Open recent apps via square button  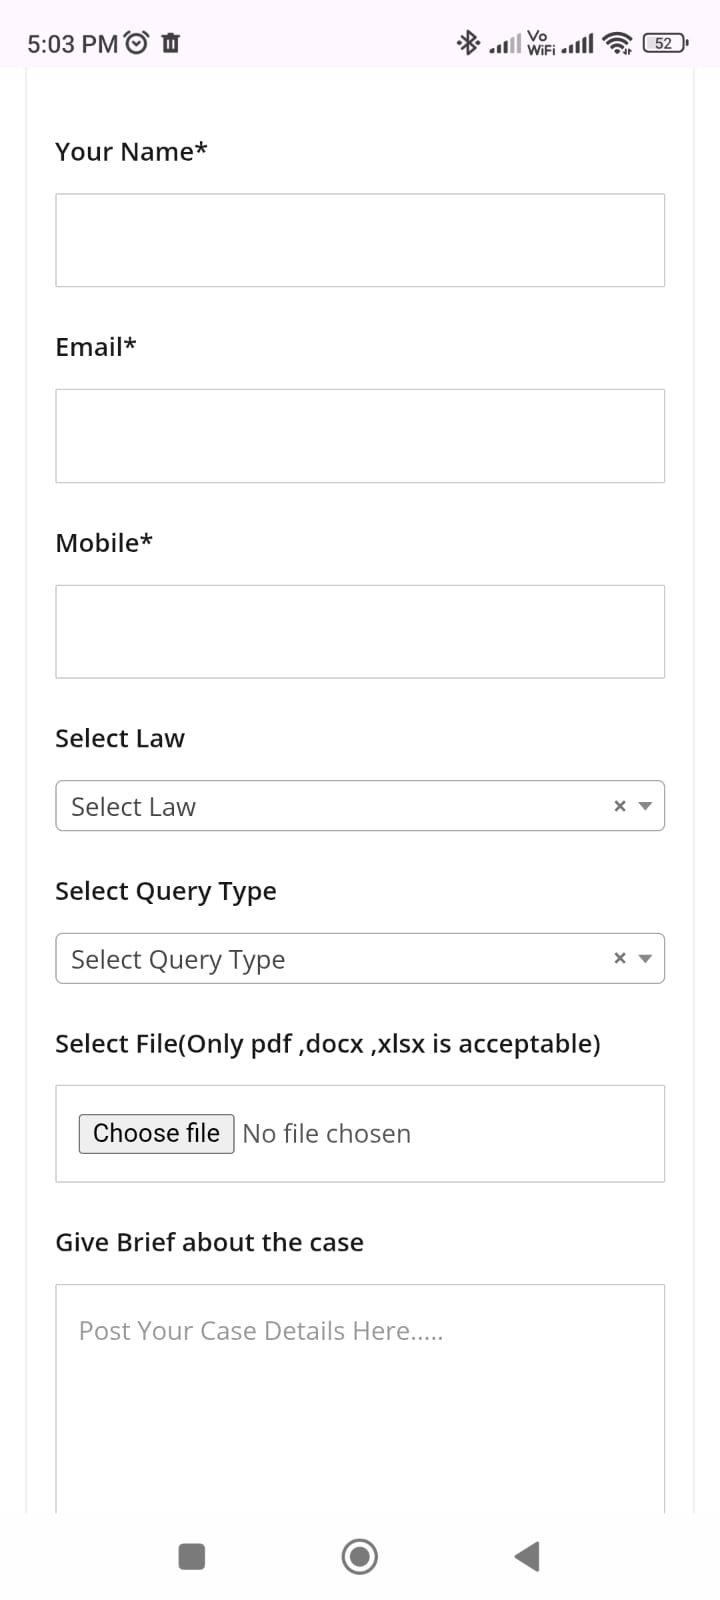(192, 1557)
